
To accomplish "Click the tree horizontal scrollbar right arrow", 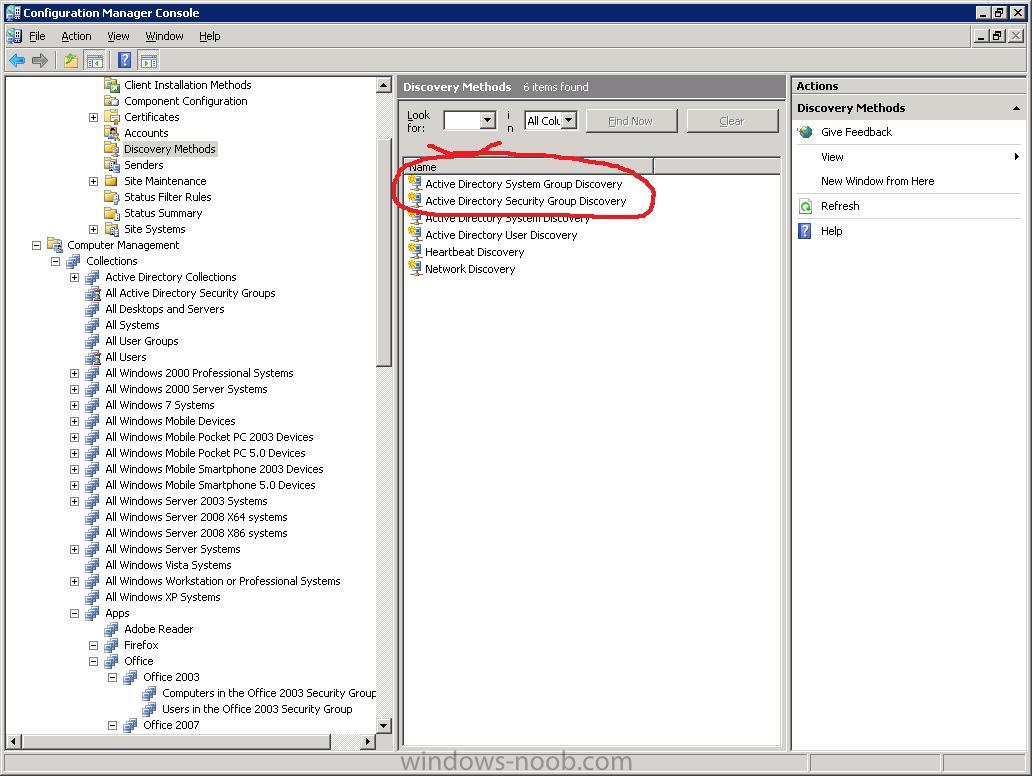I will pyautogui.click(x=369, y=741).
